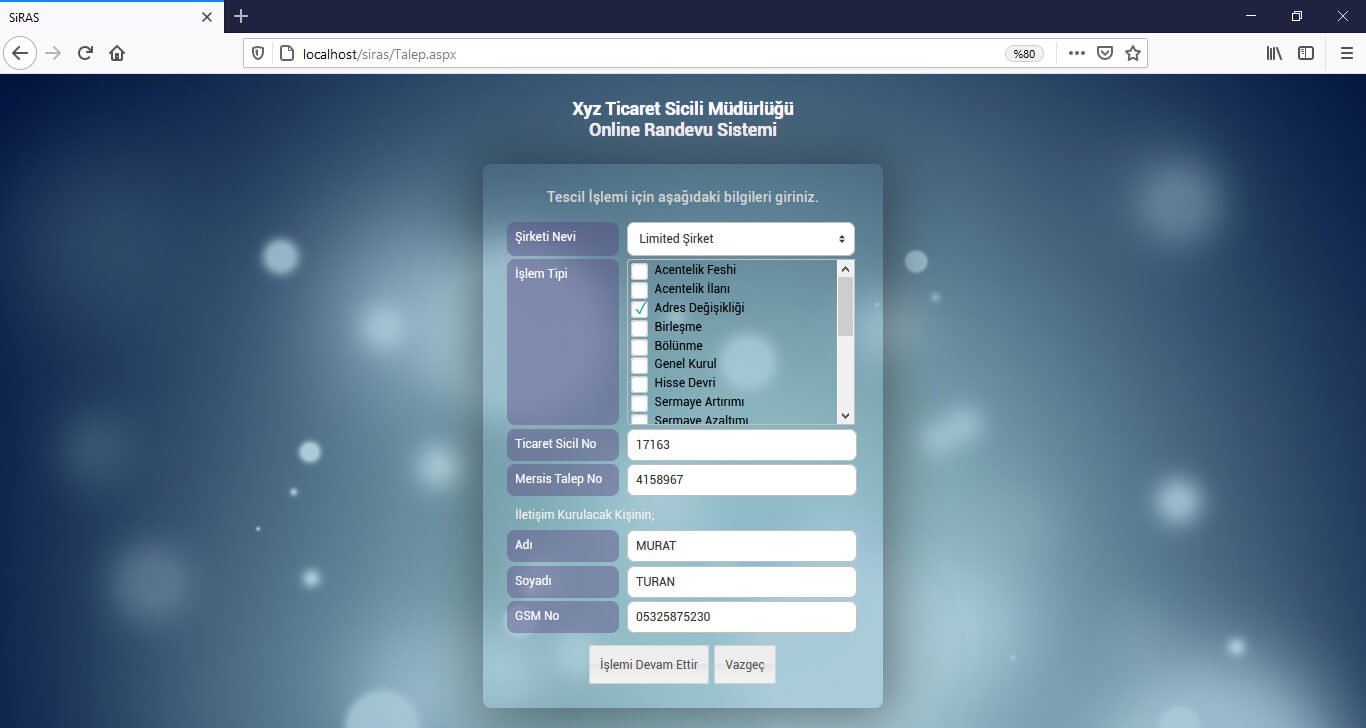The height and width of the screenshot is (728, 1366).
Task: Click the Vazgeç cancel button
Action: click(x=744, y=665)
